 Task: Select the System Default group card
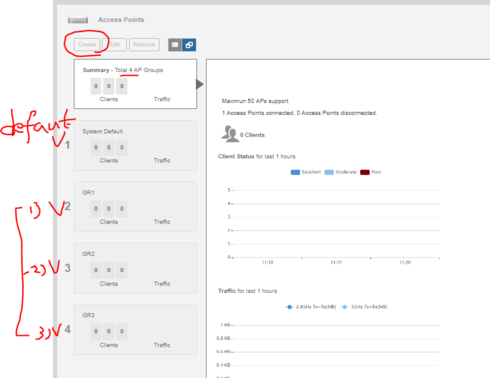pos(135,146)
